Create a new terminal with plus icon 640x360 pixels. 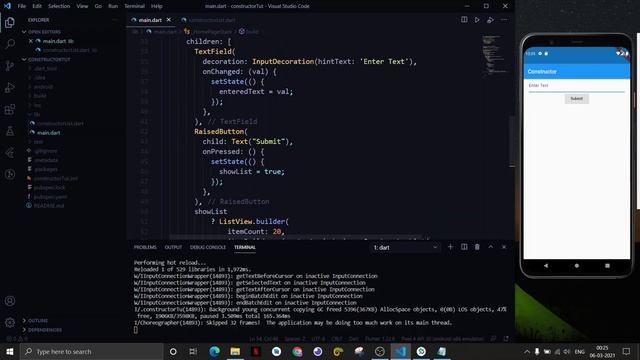click(x=451, y=247)
